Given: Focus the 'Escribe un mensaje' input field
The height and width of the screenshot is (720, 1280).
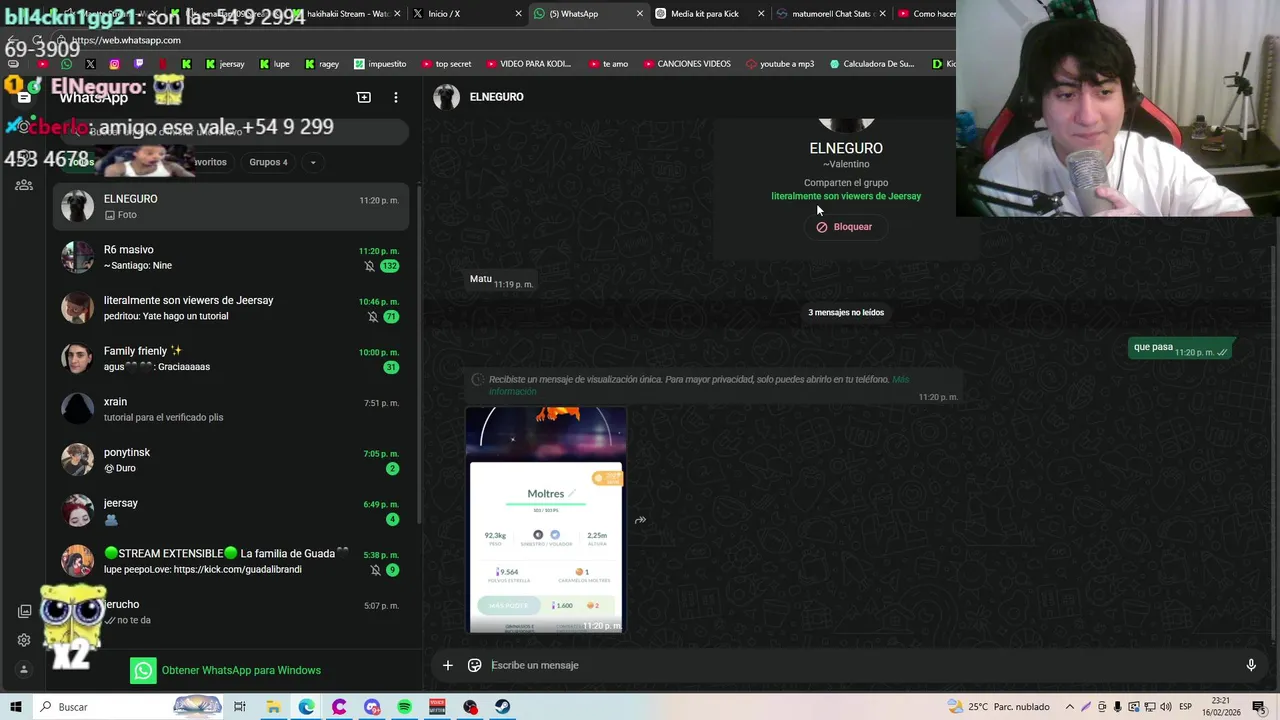Looking at the screenshot, I should click(x=860, y=665).
